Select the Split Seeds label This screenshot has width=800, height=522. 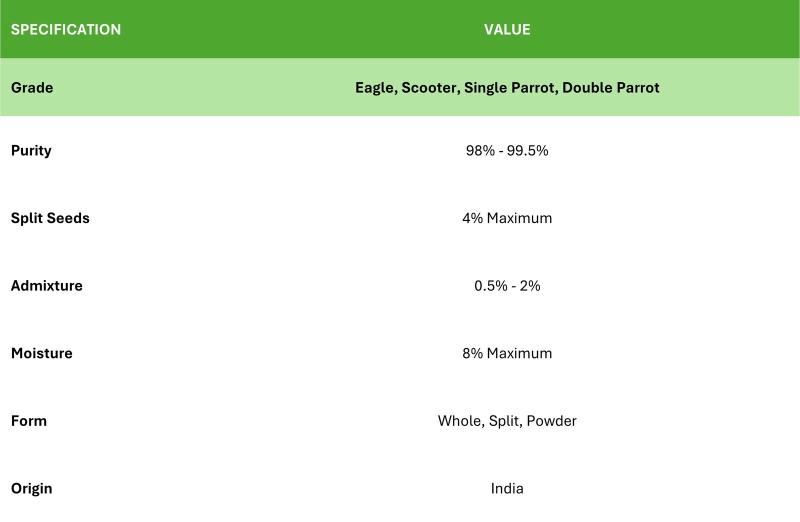coord(50,218)
